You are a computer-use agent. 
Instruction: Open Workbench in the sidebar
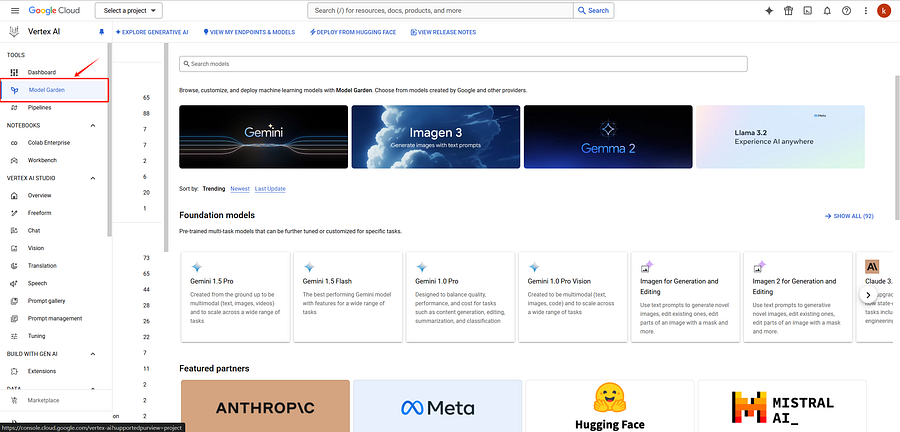tap(42, 160)
